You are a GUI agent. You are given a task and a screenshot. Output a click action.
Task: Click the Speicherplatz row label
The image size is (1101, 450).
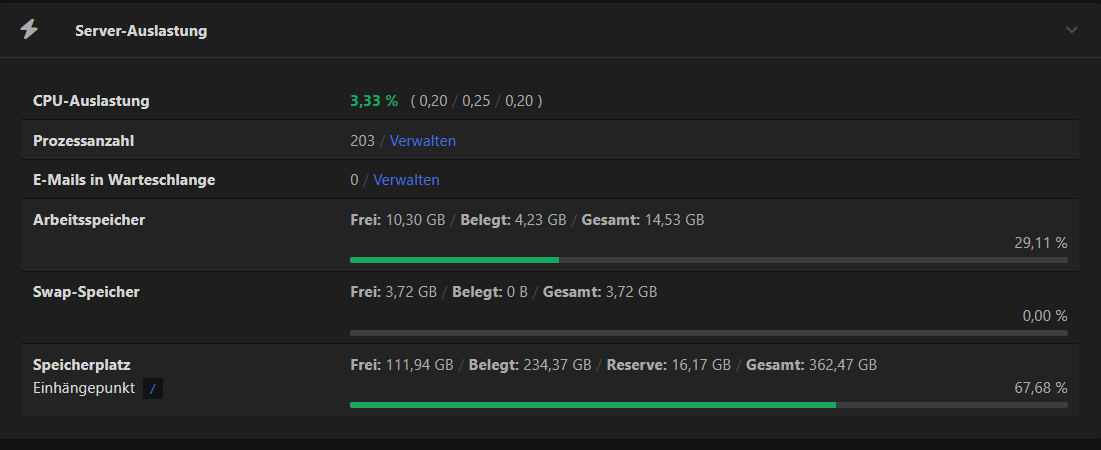(82, 365)
